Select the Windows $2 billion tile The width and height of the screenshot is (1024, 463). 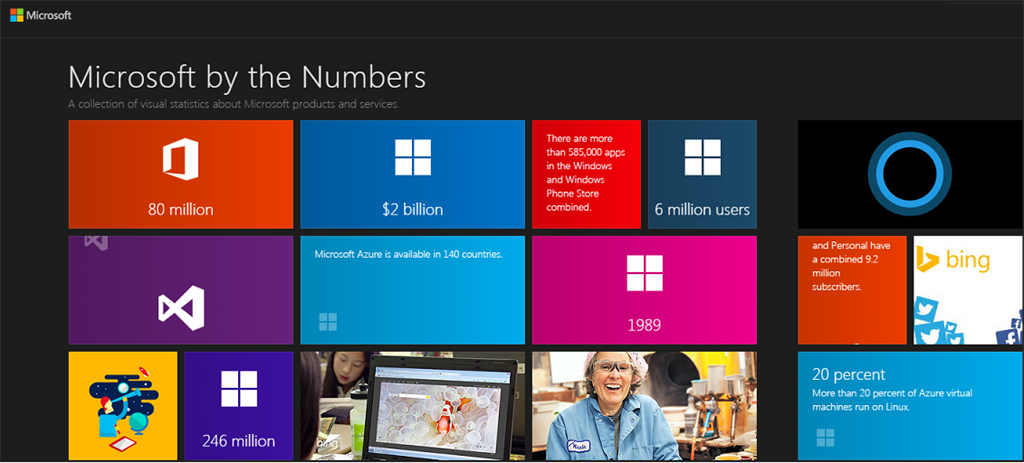point(413,174)
